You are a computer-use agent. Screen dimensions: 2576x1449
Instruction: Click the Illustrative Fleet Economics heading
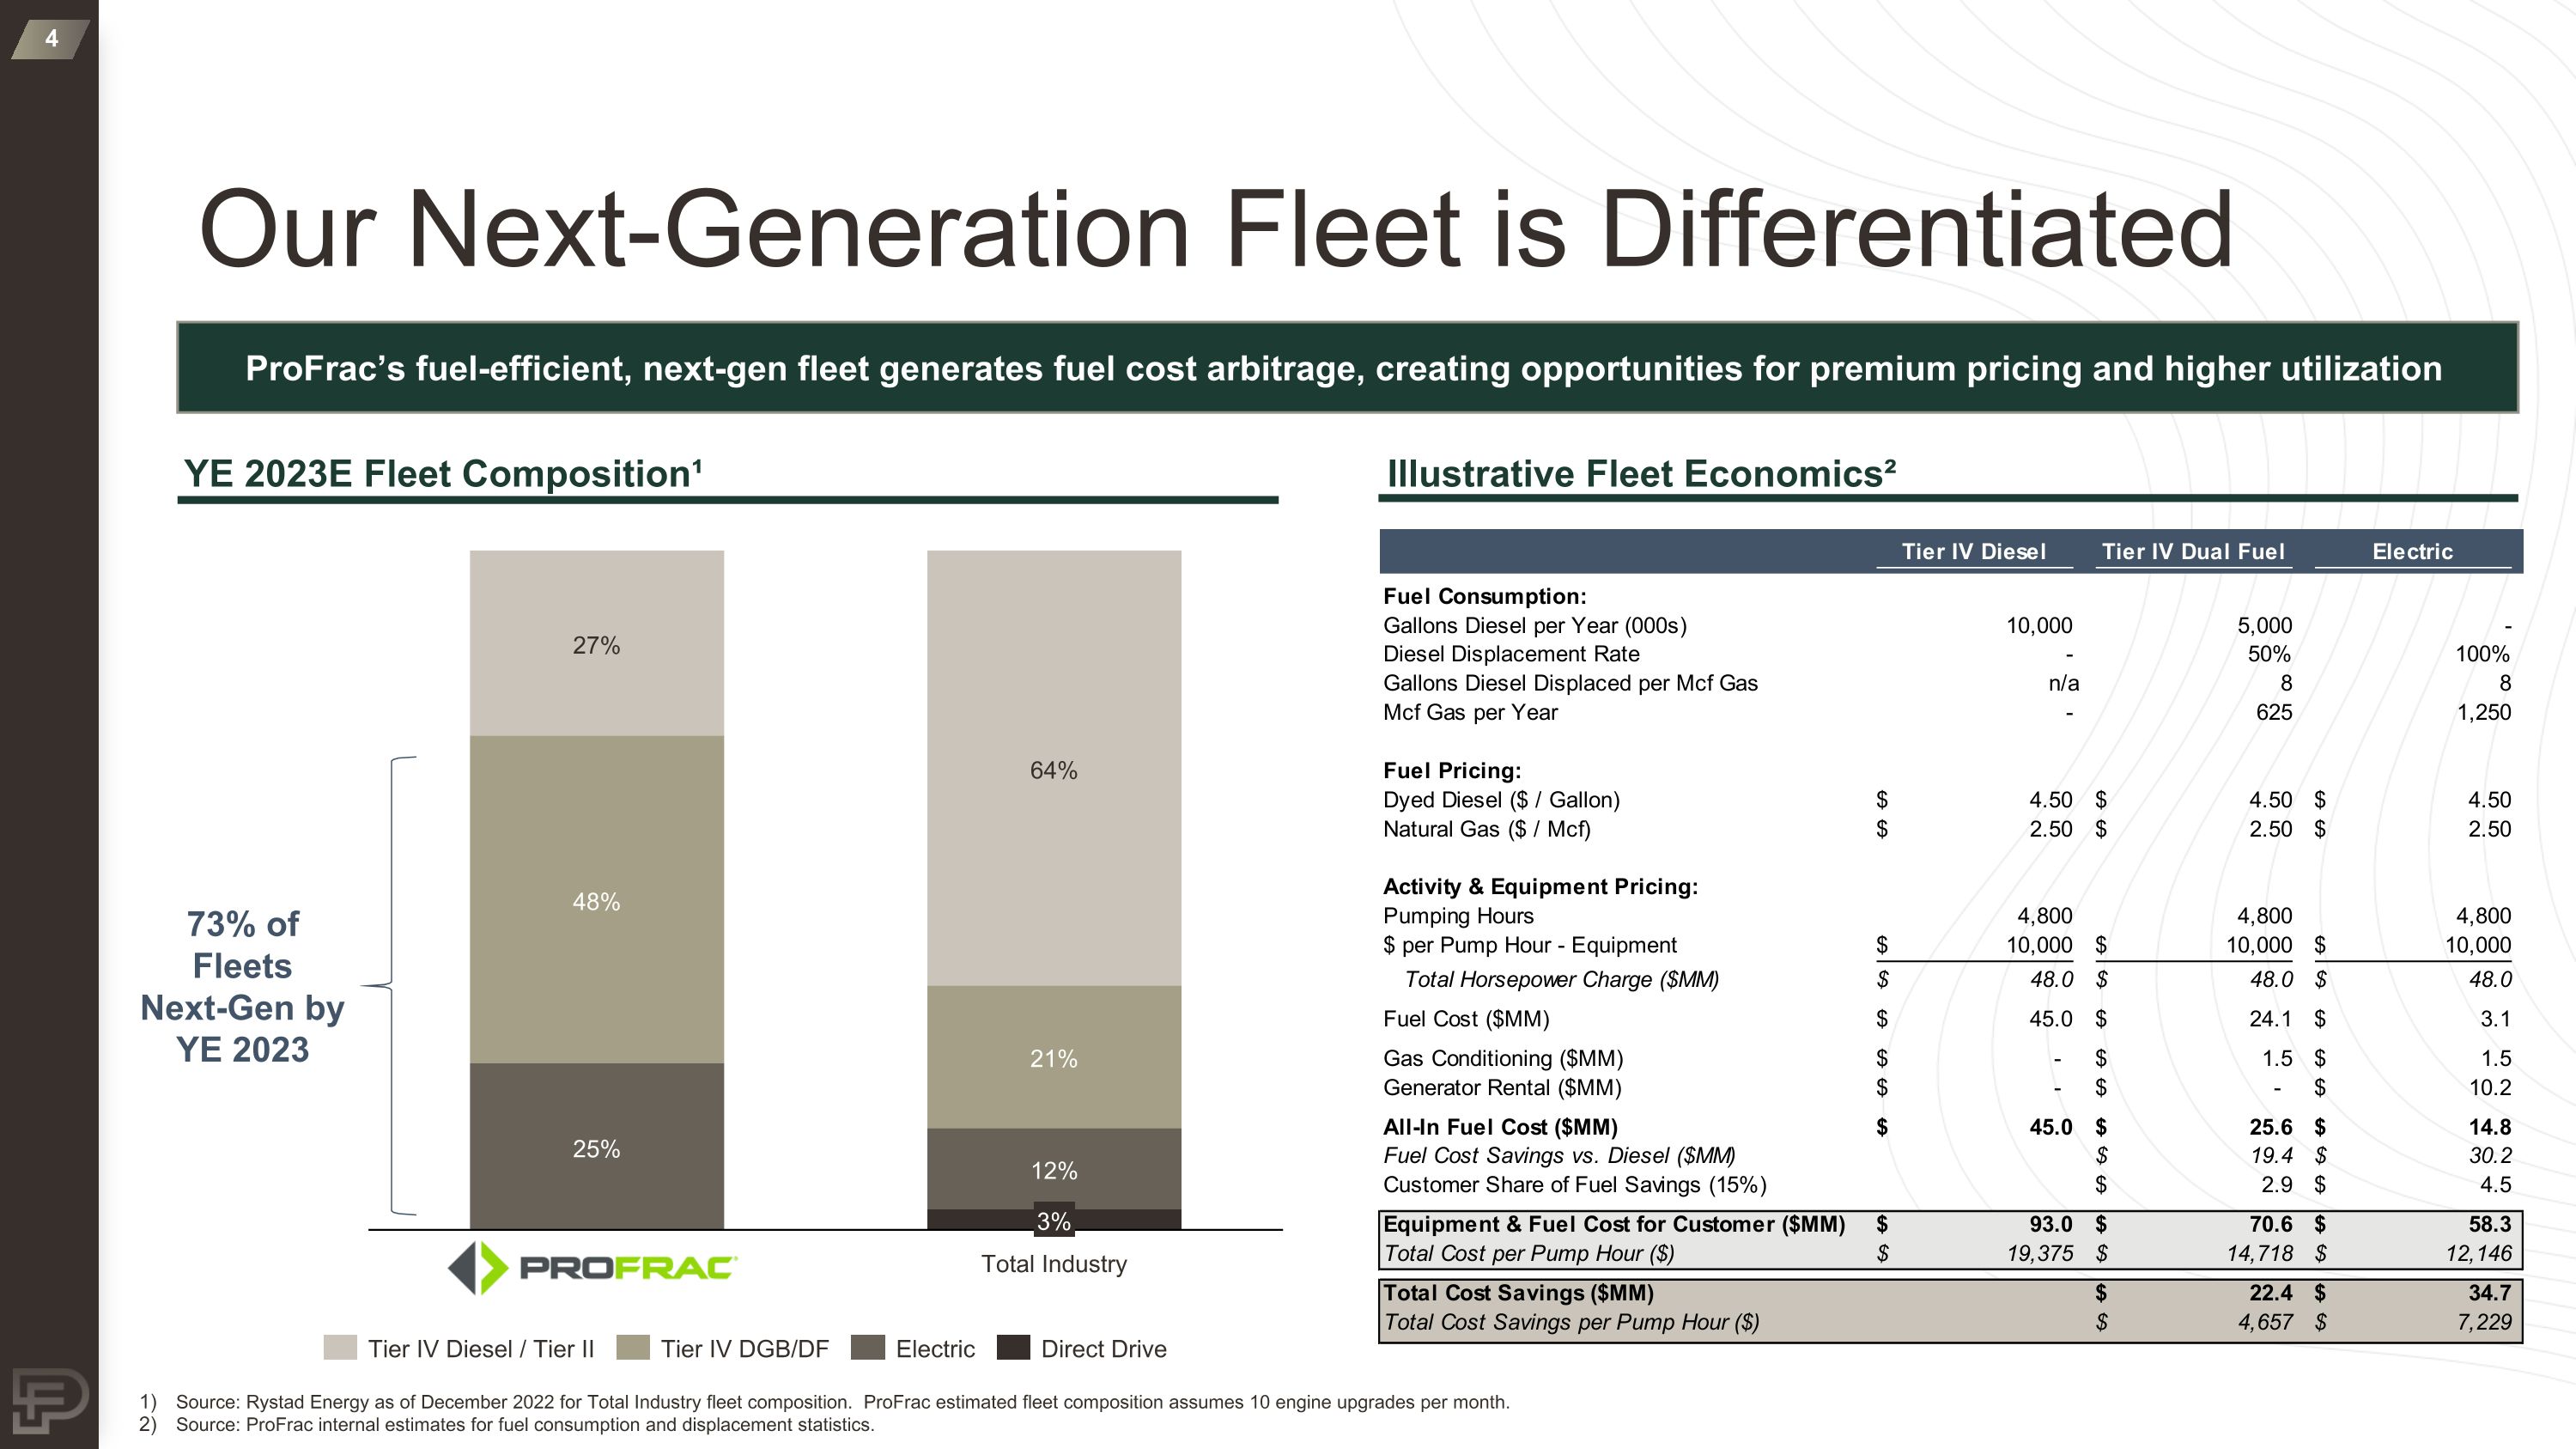pos(1641,474)
